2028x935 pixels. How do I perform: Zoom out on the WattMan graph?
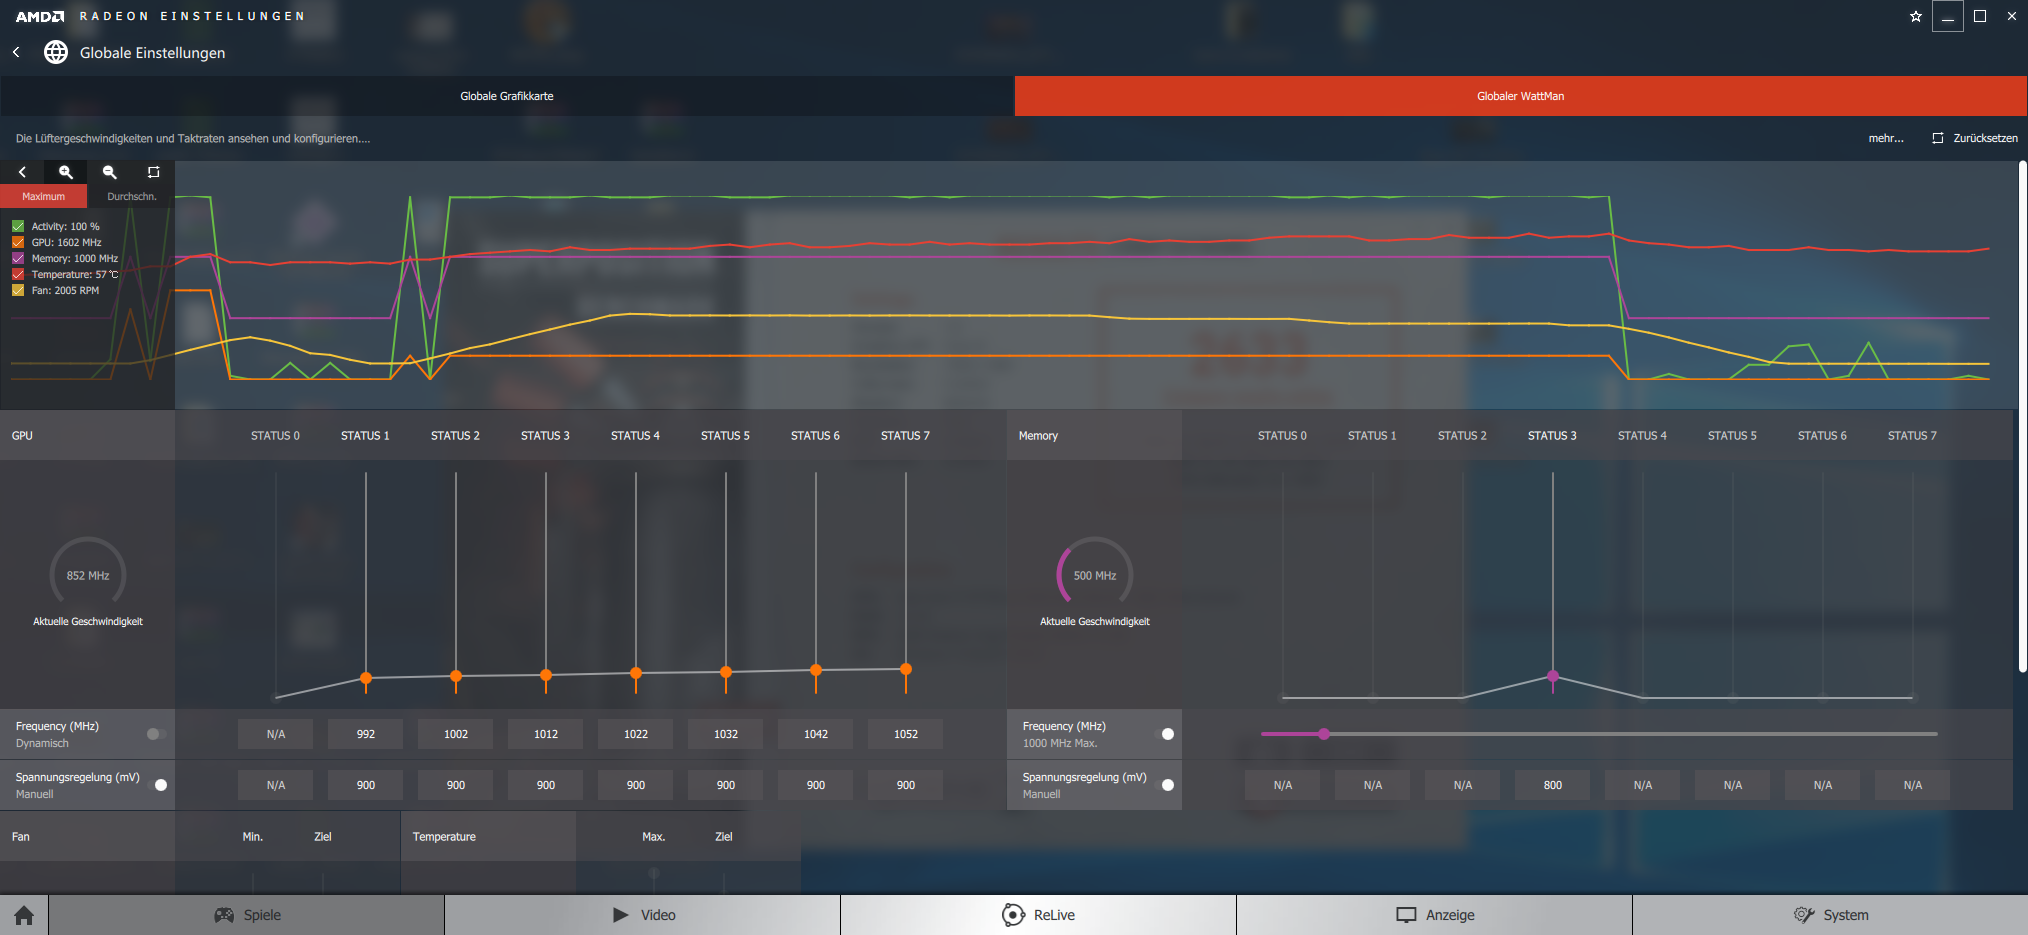pos(110,172)
